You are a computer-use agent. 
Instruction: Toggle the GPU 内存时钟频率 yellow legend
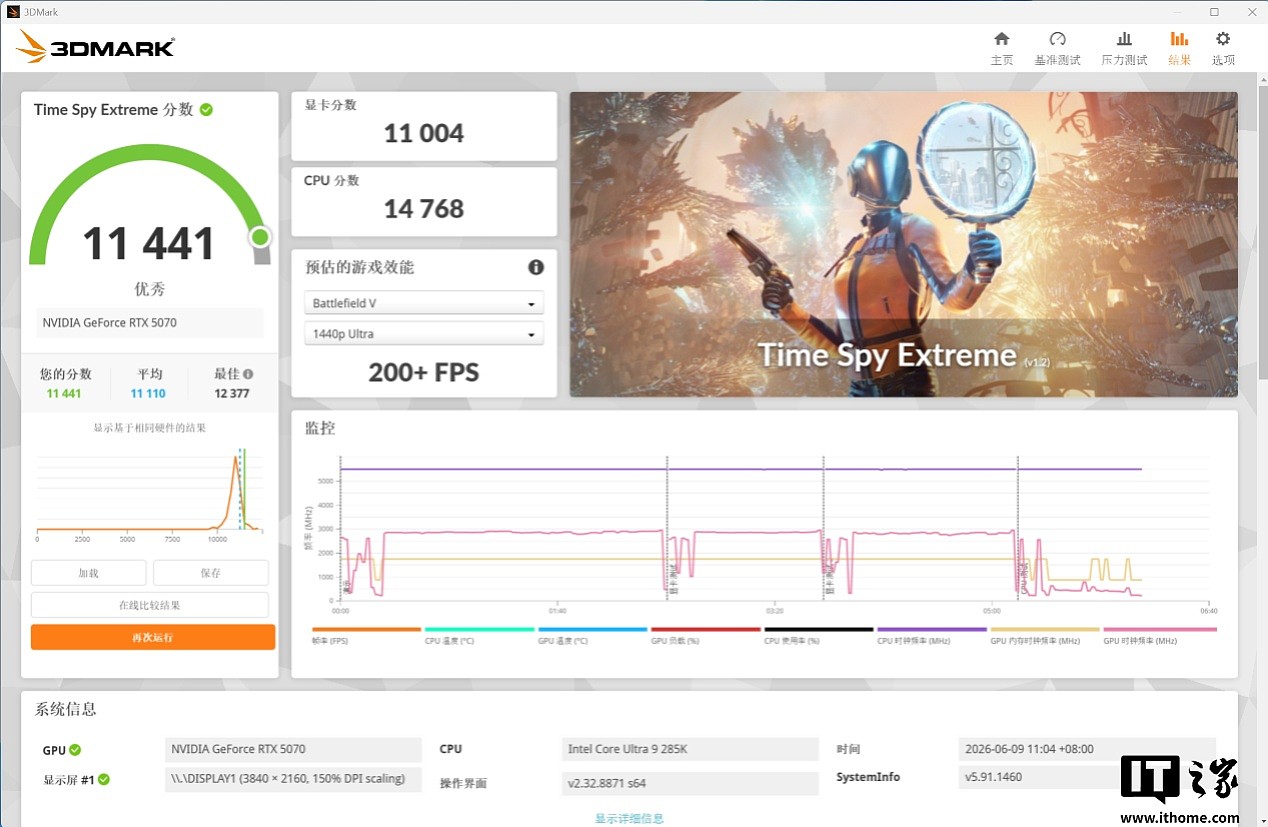(x=1044, y=635)
